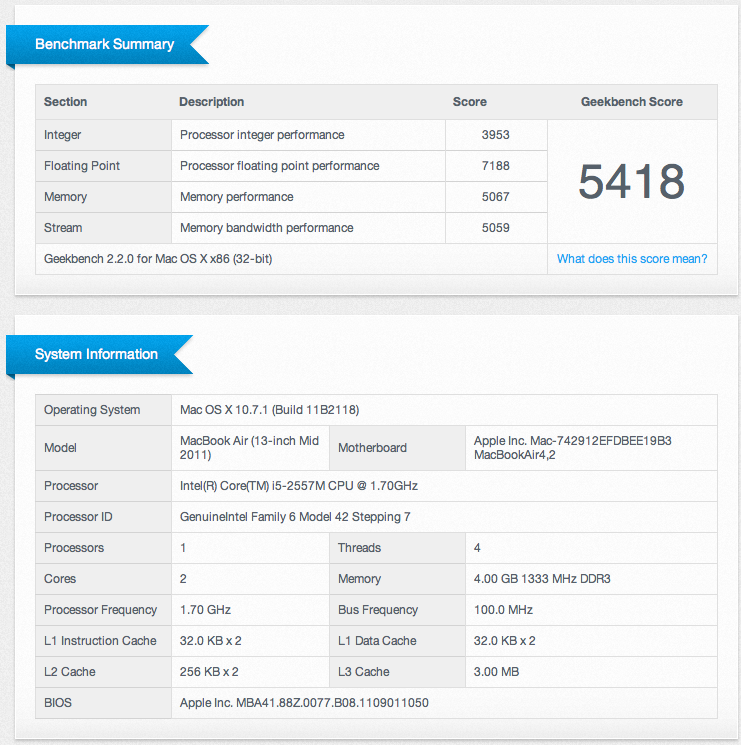Click the 'Processor ID' label

pos(78,517)
